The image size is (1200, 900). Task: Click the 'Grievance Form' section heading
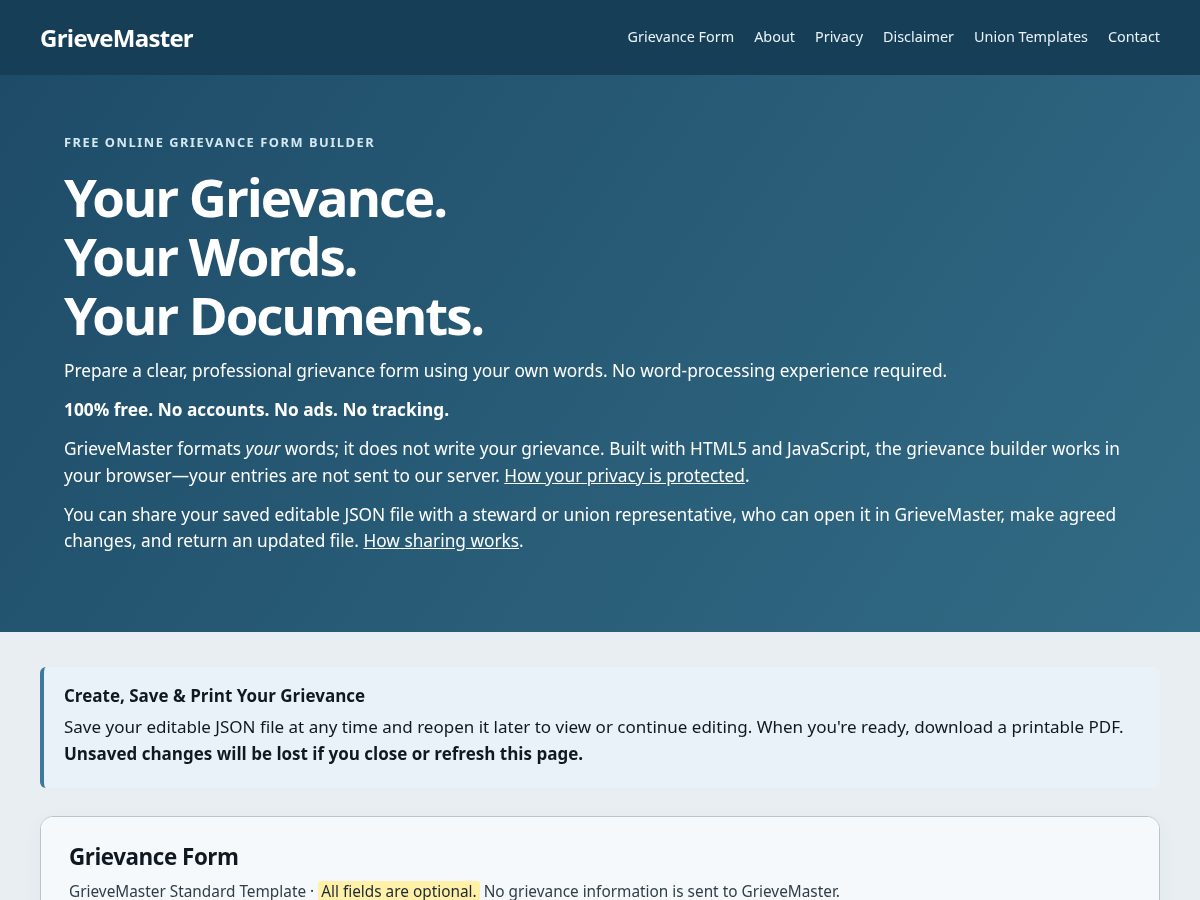click(153, 857)
